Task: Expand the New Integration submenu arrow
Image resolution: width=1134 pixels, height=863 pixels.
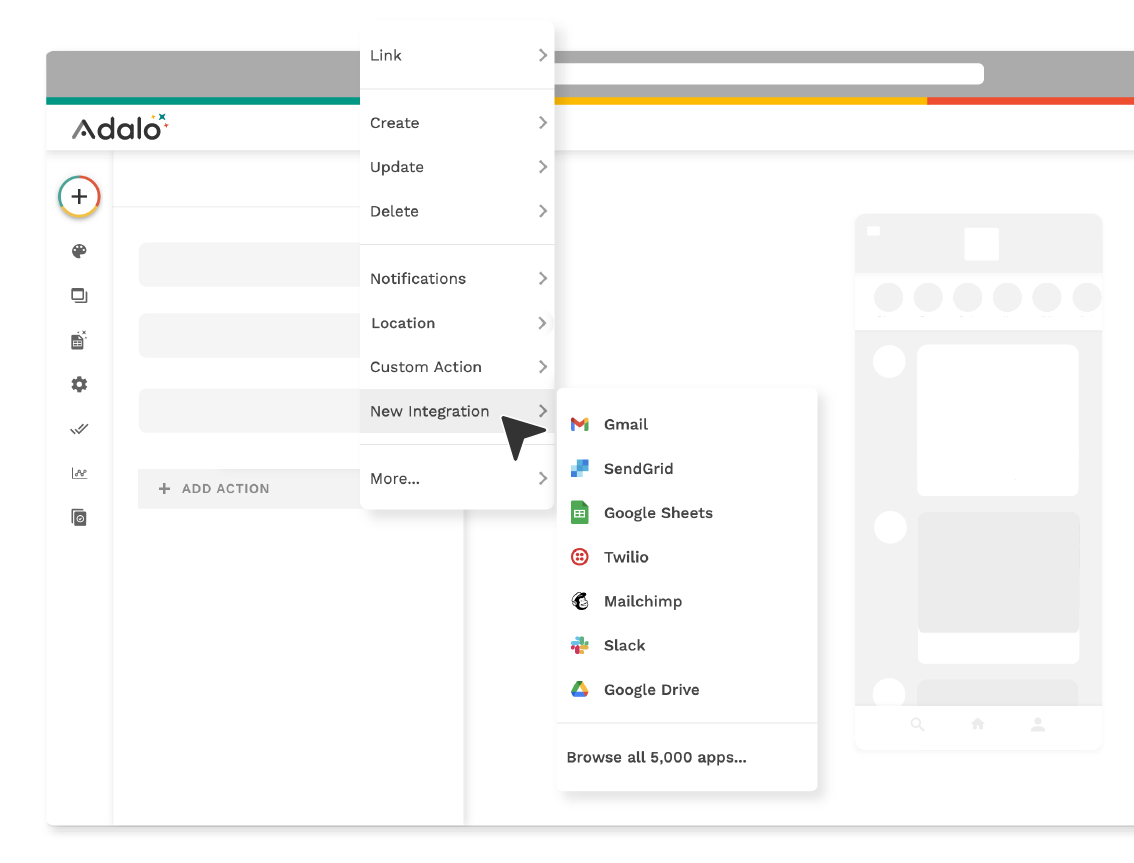Action: [x=542, y=410]
